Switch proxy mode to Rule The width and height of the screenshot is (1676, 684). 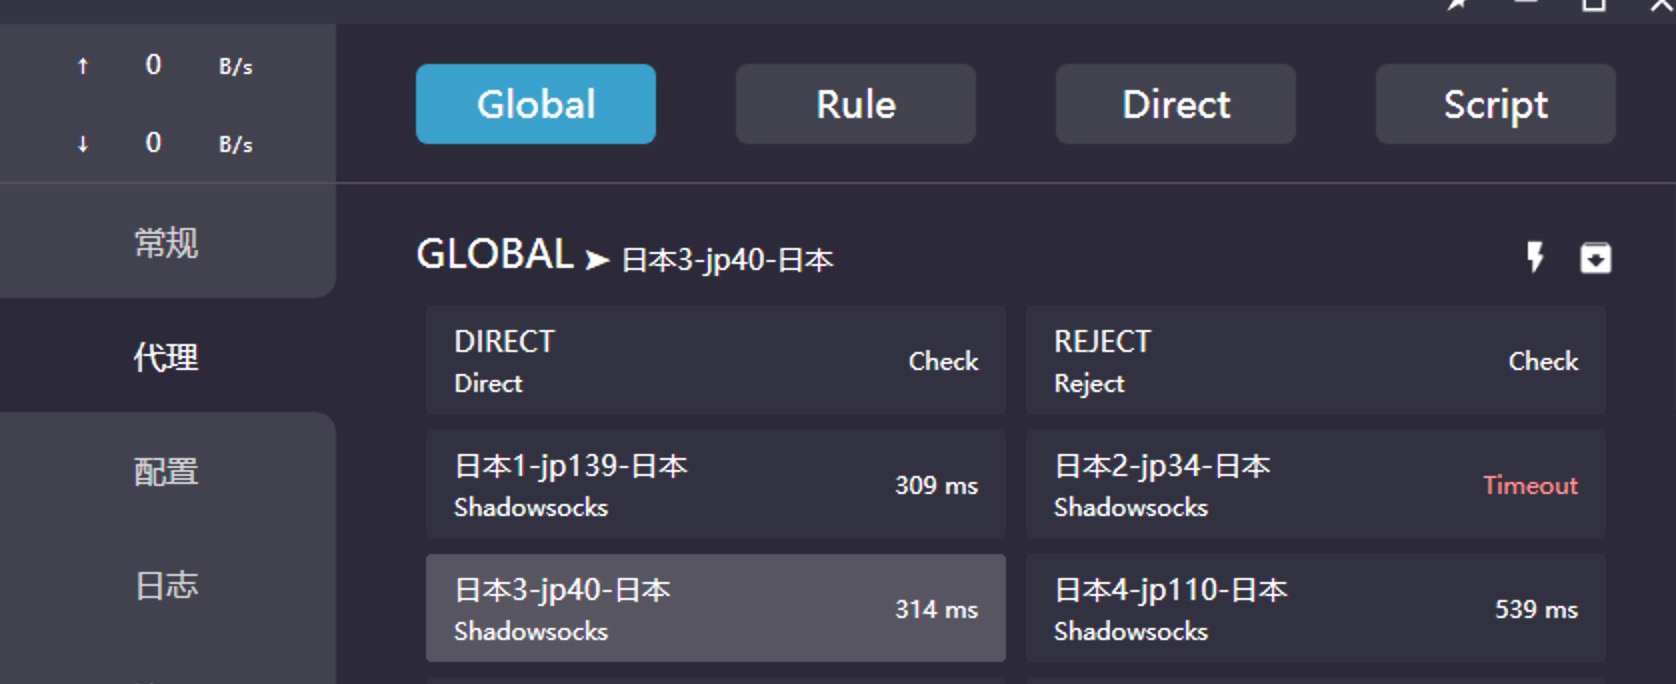click(856, 104)
